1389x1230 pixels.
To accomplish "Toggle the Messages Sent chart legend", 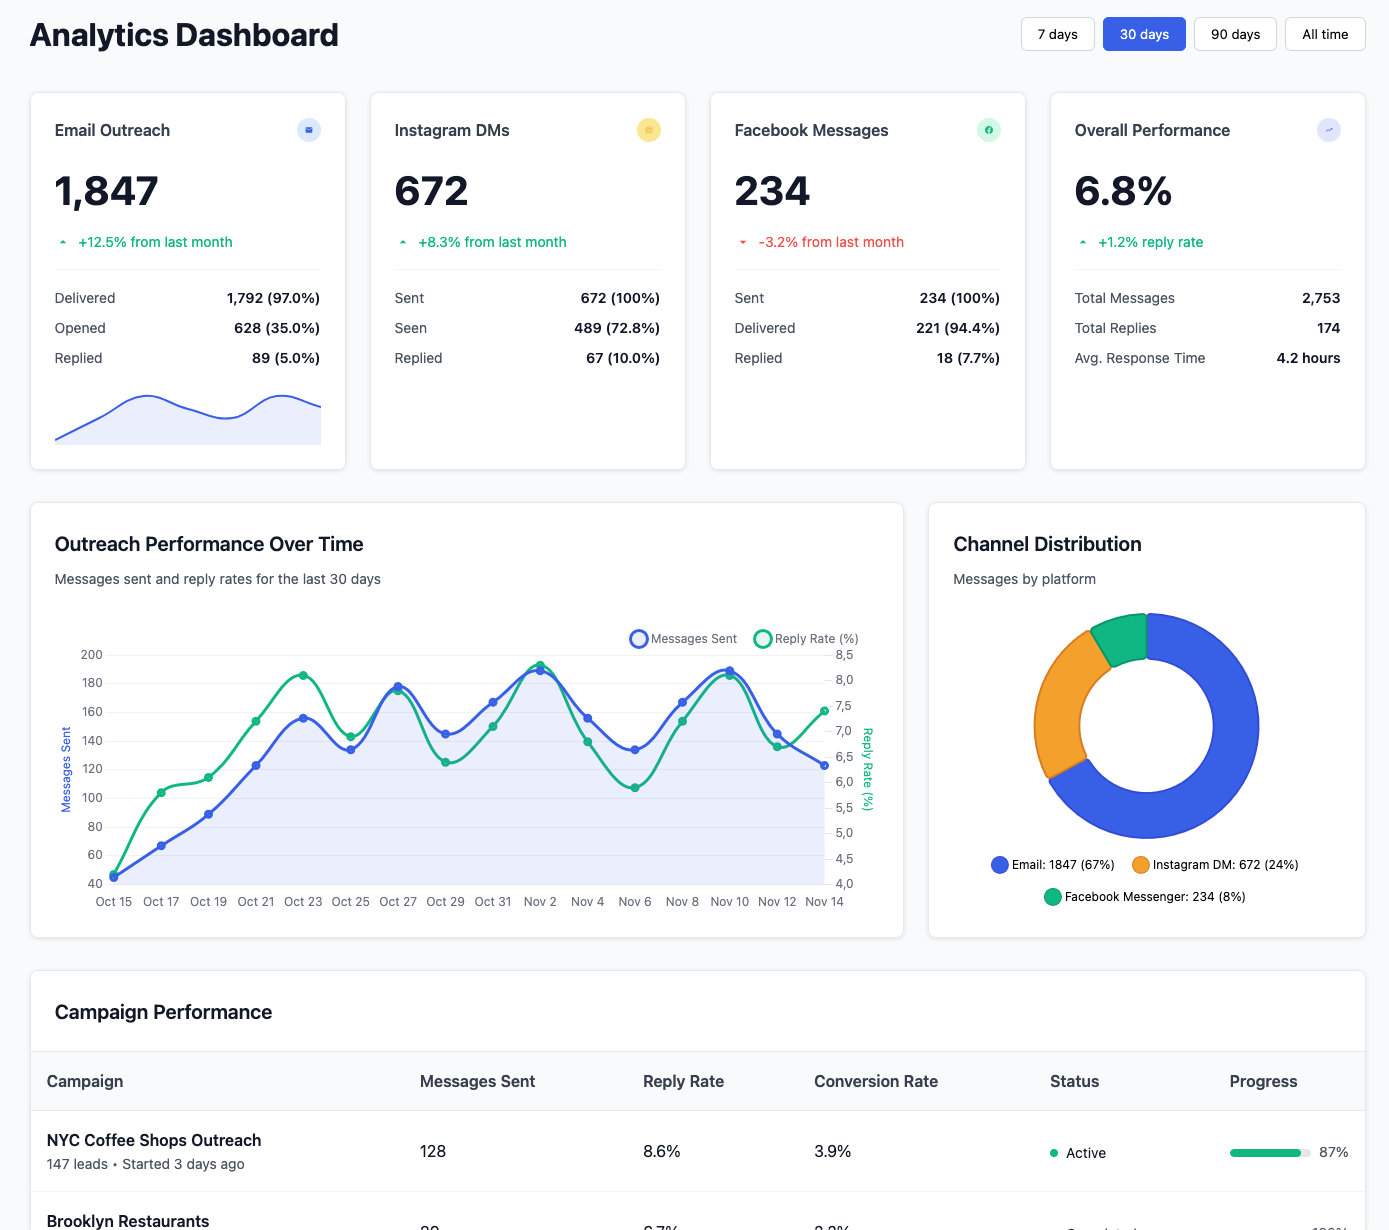I will tap(683, 639).
